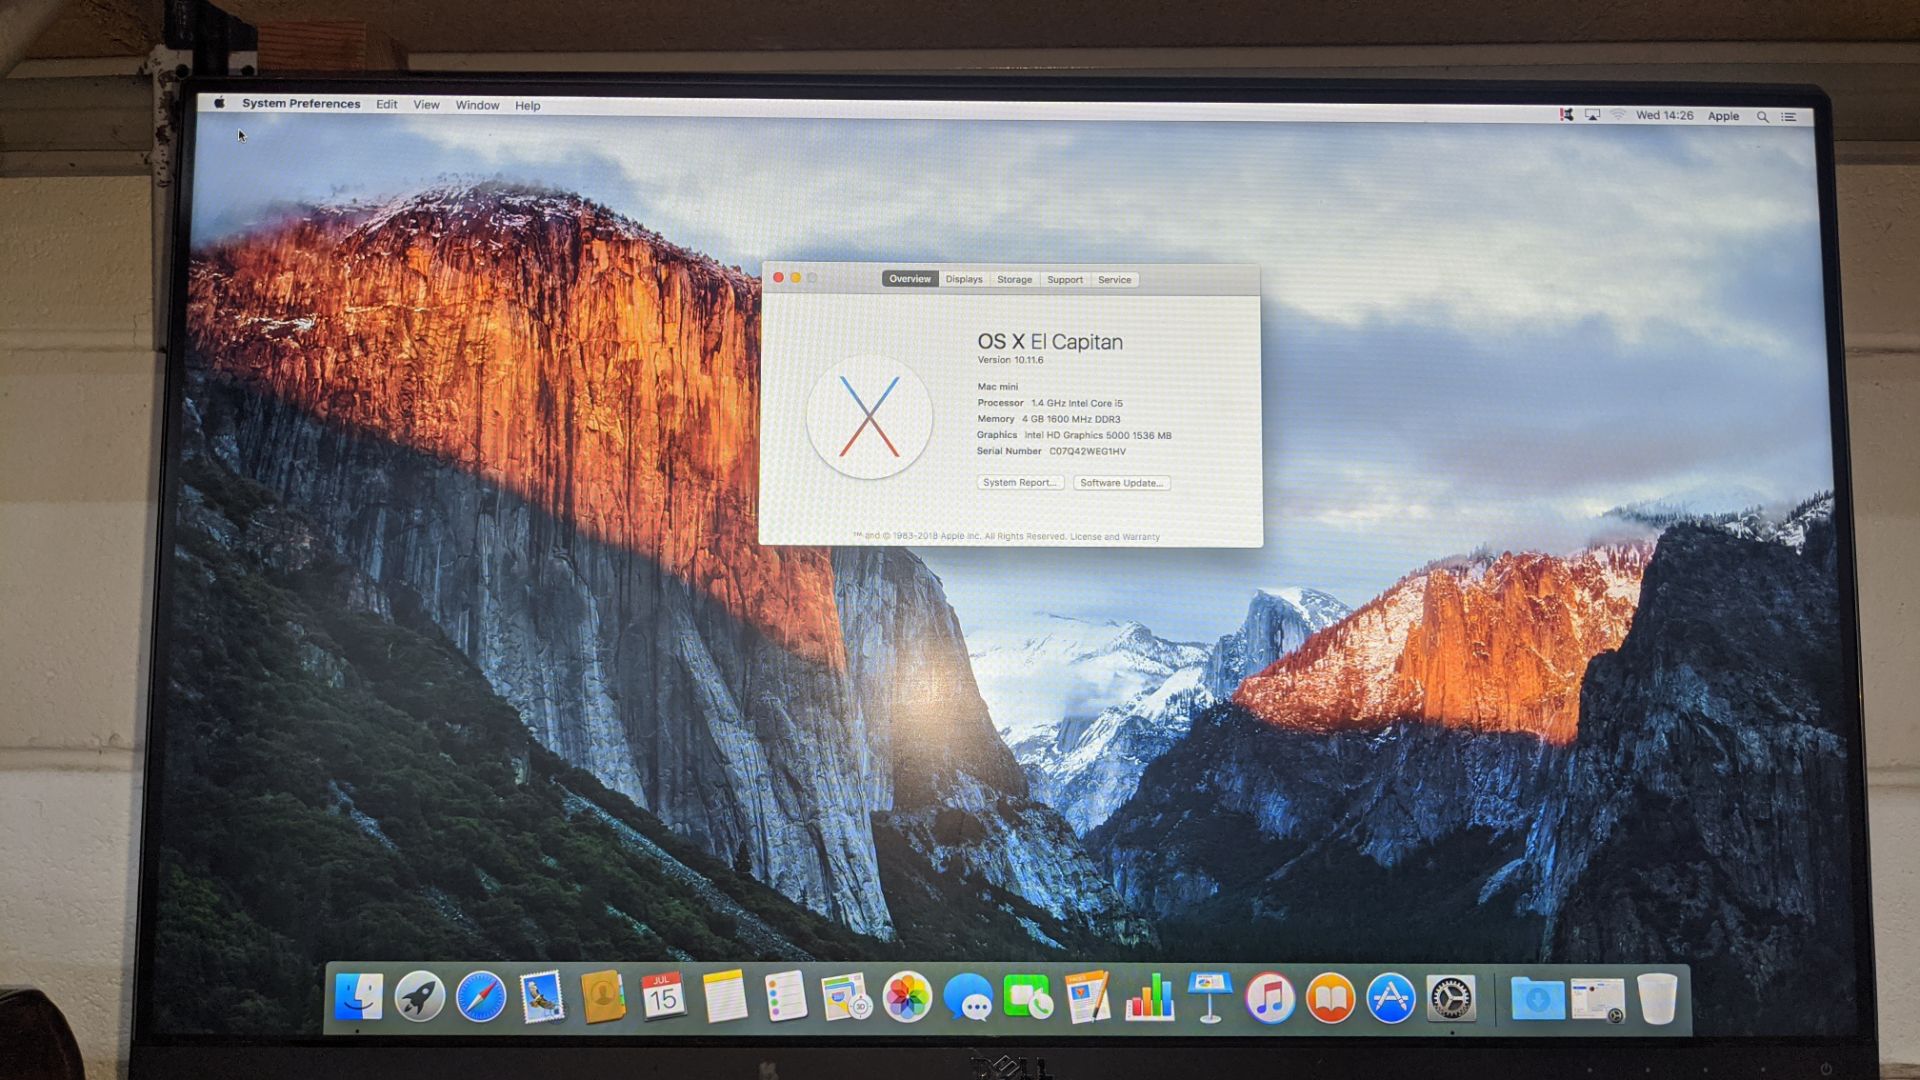Click the Wed 14:26 clock

click(x=1664, y=115)
